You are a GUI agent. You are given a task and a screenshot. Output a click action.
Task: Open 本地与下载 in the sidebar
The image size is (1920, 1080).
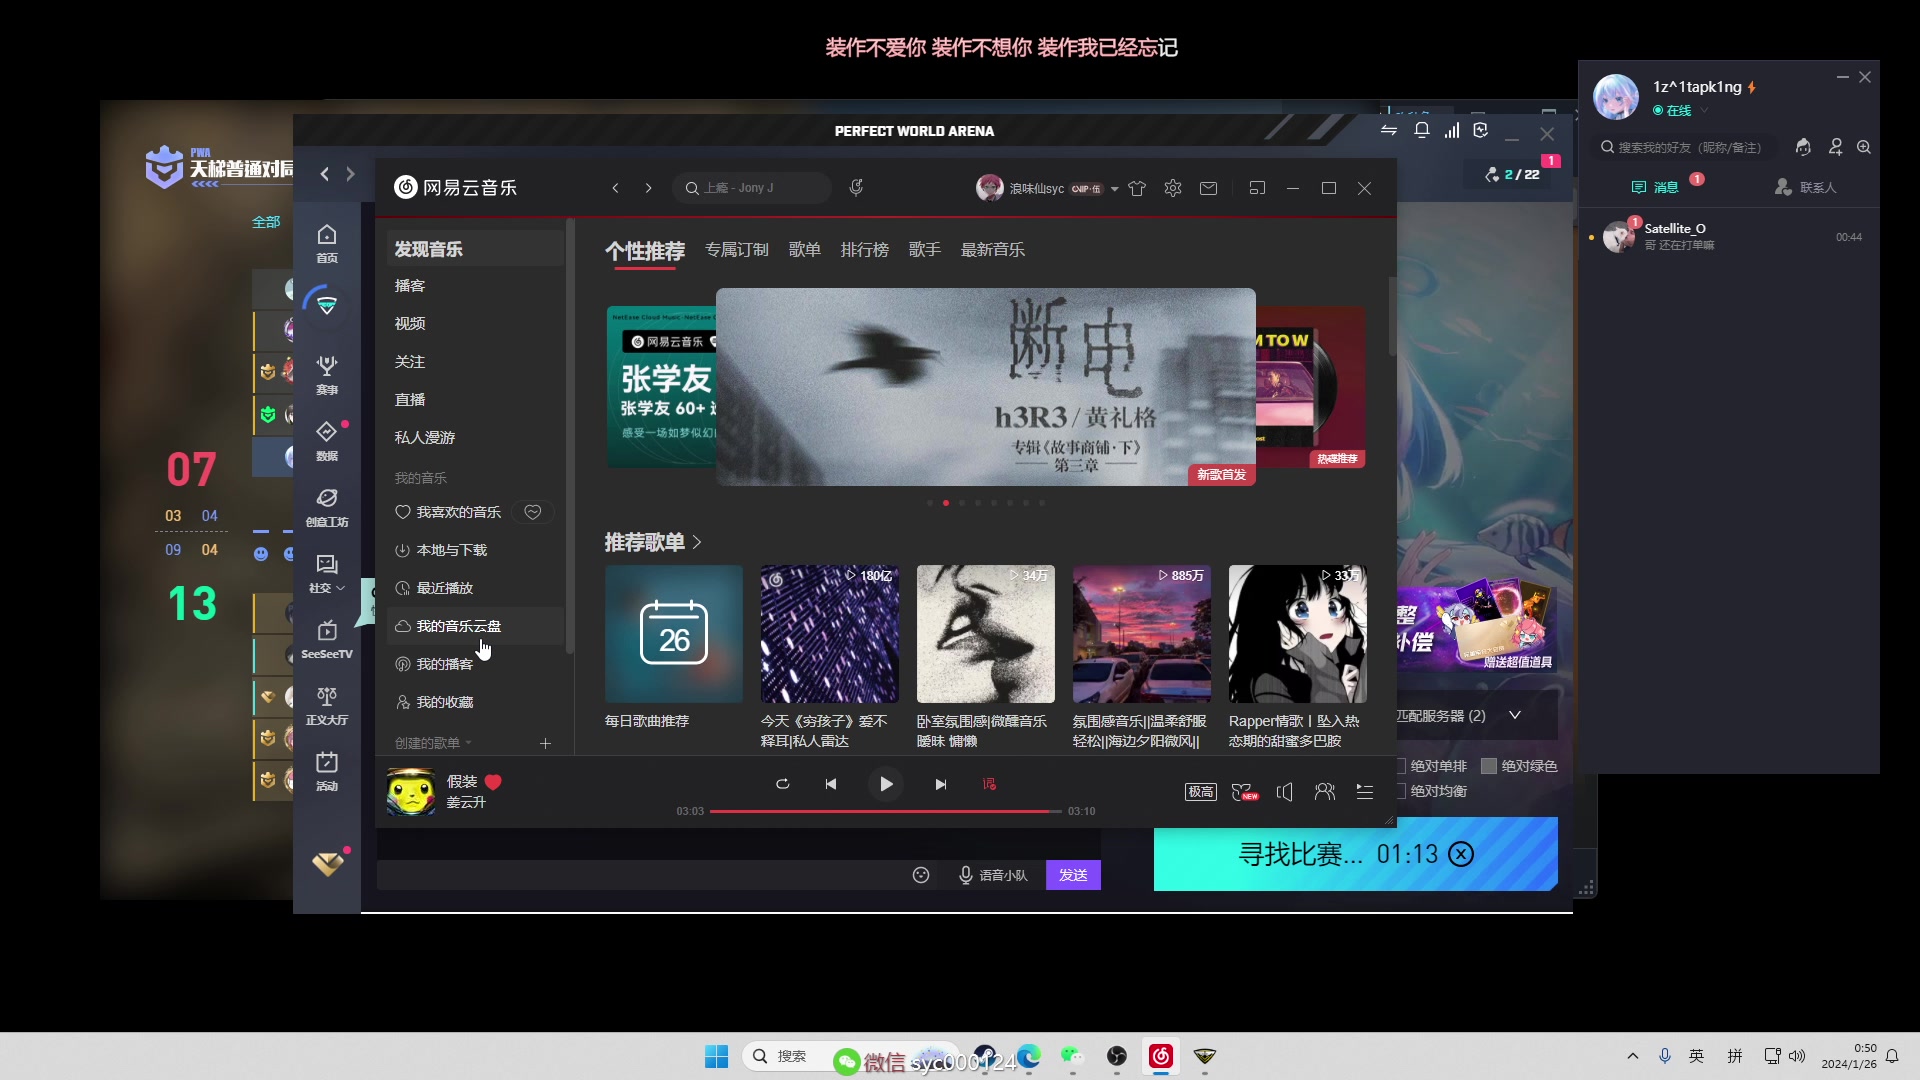[476, 550]
